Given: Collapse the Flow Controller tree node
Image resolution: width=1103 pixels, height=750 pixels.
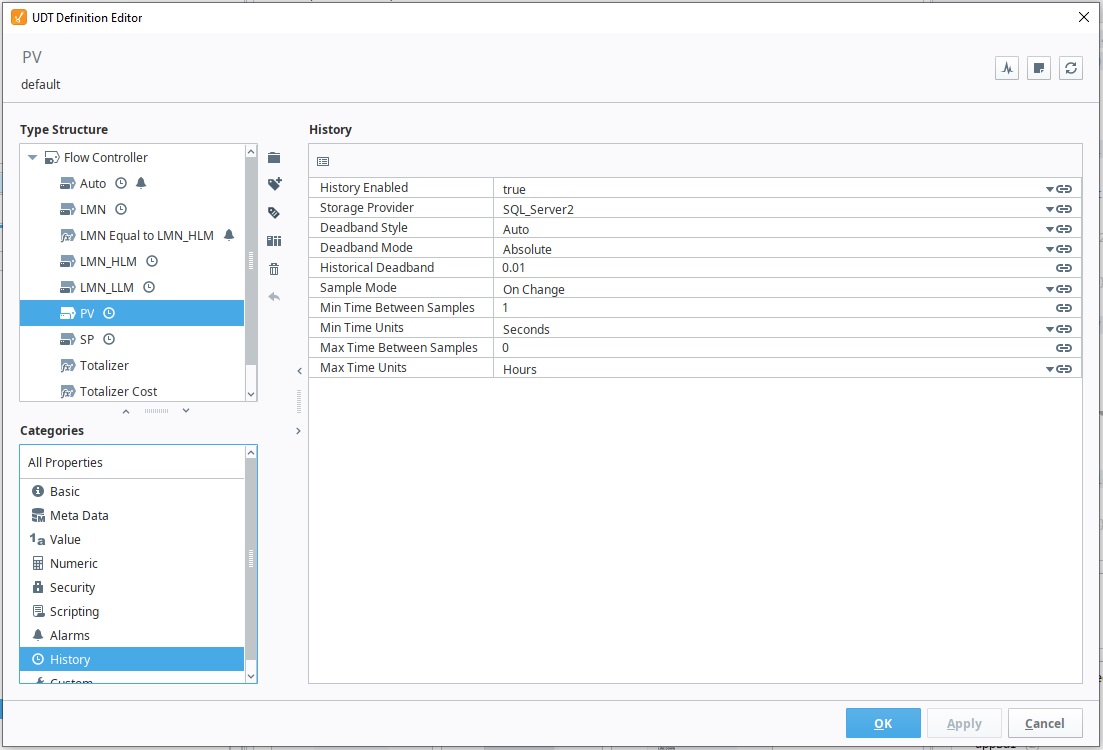Looking at the screenshot, I should pos(32,158).
